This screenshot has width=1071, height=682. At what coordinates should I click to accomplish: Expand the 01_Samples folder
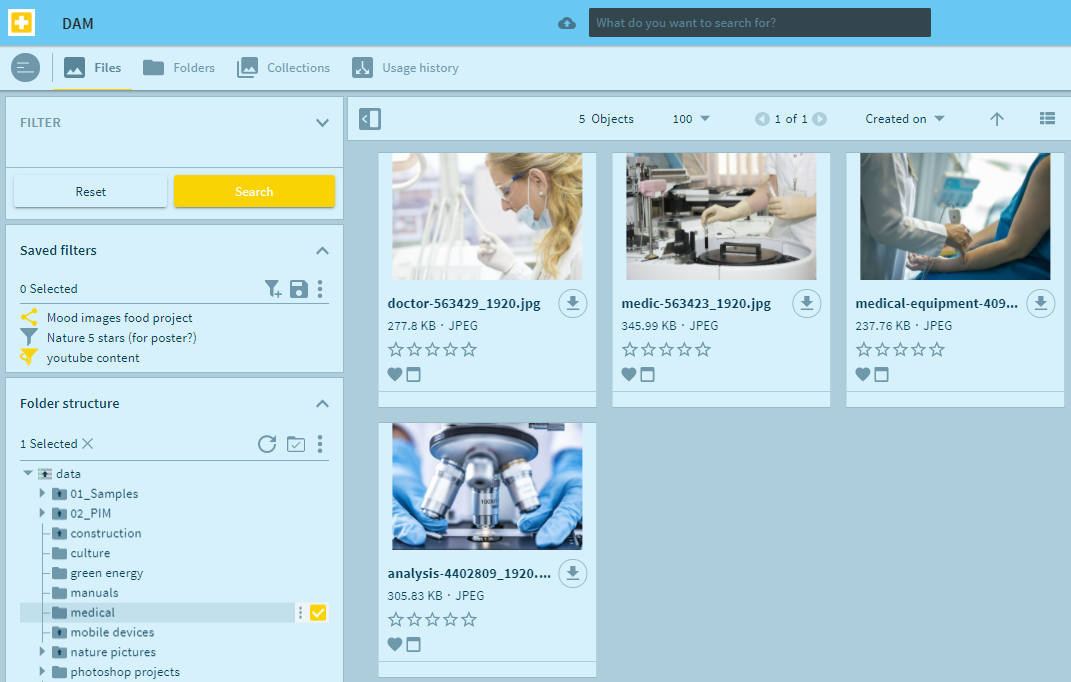click(42, 493)
